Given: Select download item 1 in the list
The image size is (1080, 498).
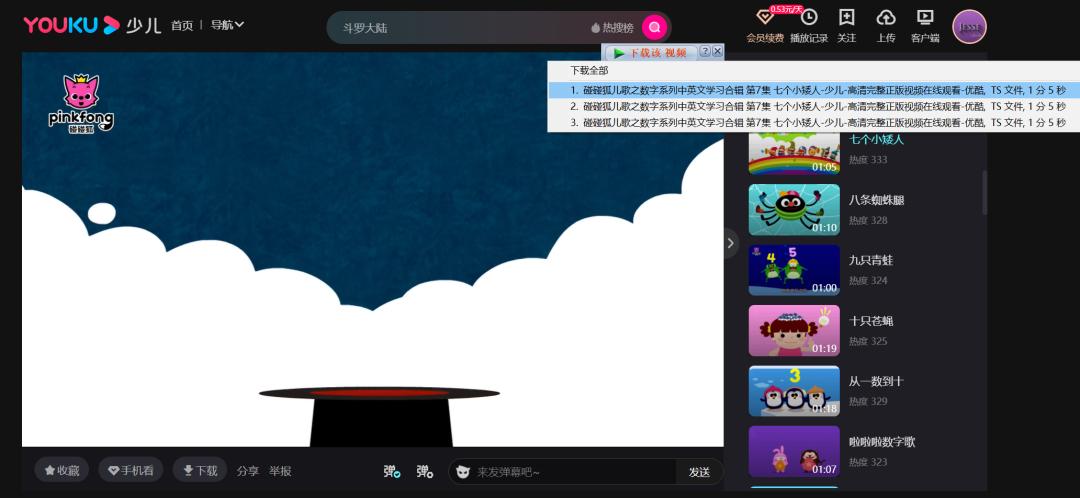Looking at the screenshot, I should tap(814, 90).
